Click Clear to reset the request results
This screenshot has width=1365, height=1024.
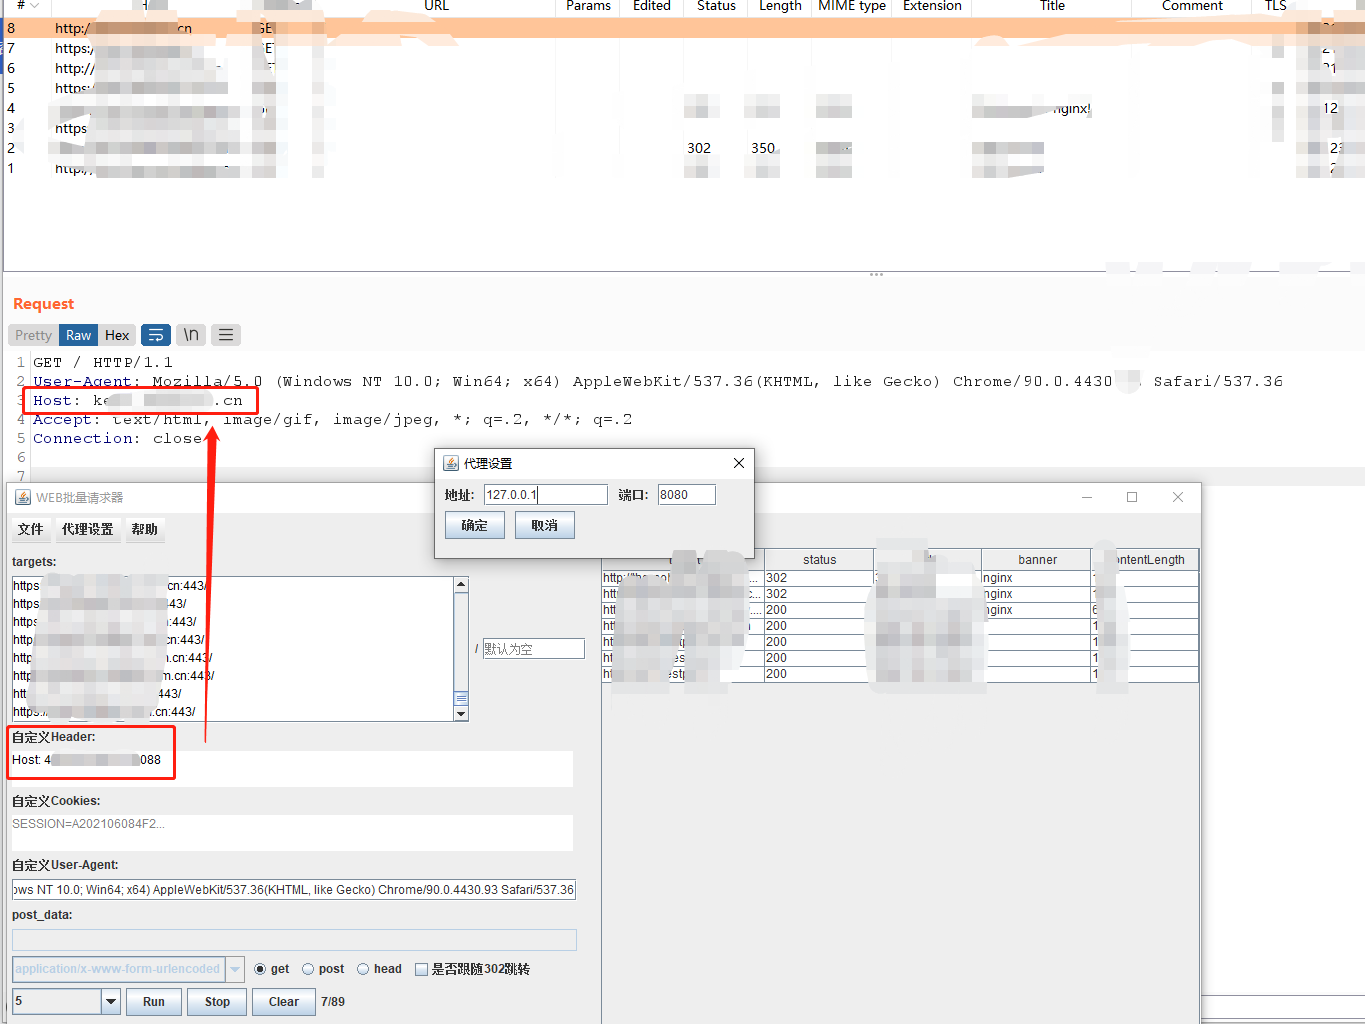pos(283,1001)
